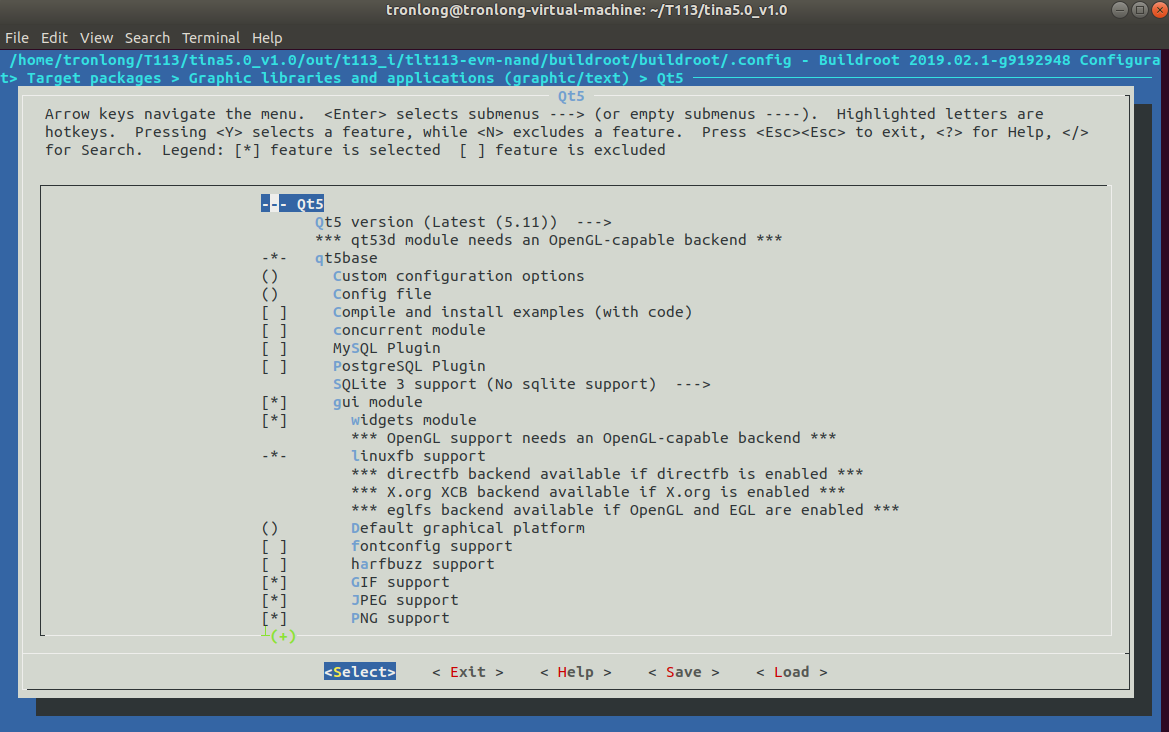Image resolution: width=1169 pixels, height=732 pixels.
Task: Click the Qt5 dialog title label
Action: point(571,96)
